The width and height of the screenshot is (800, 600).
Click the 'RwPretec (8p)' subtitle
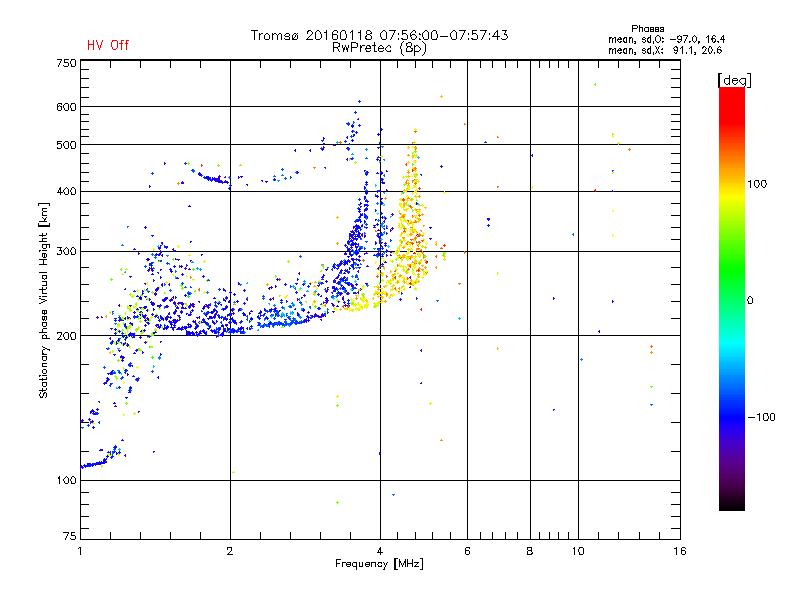[379, 48]
